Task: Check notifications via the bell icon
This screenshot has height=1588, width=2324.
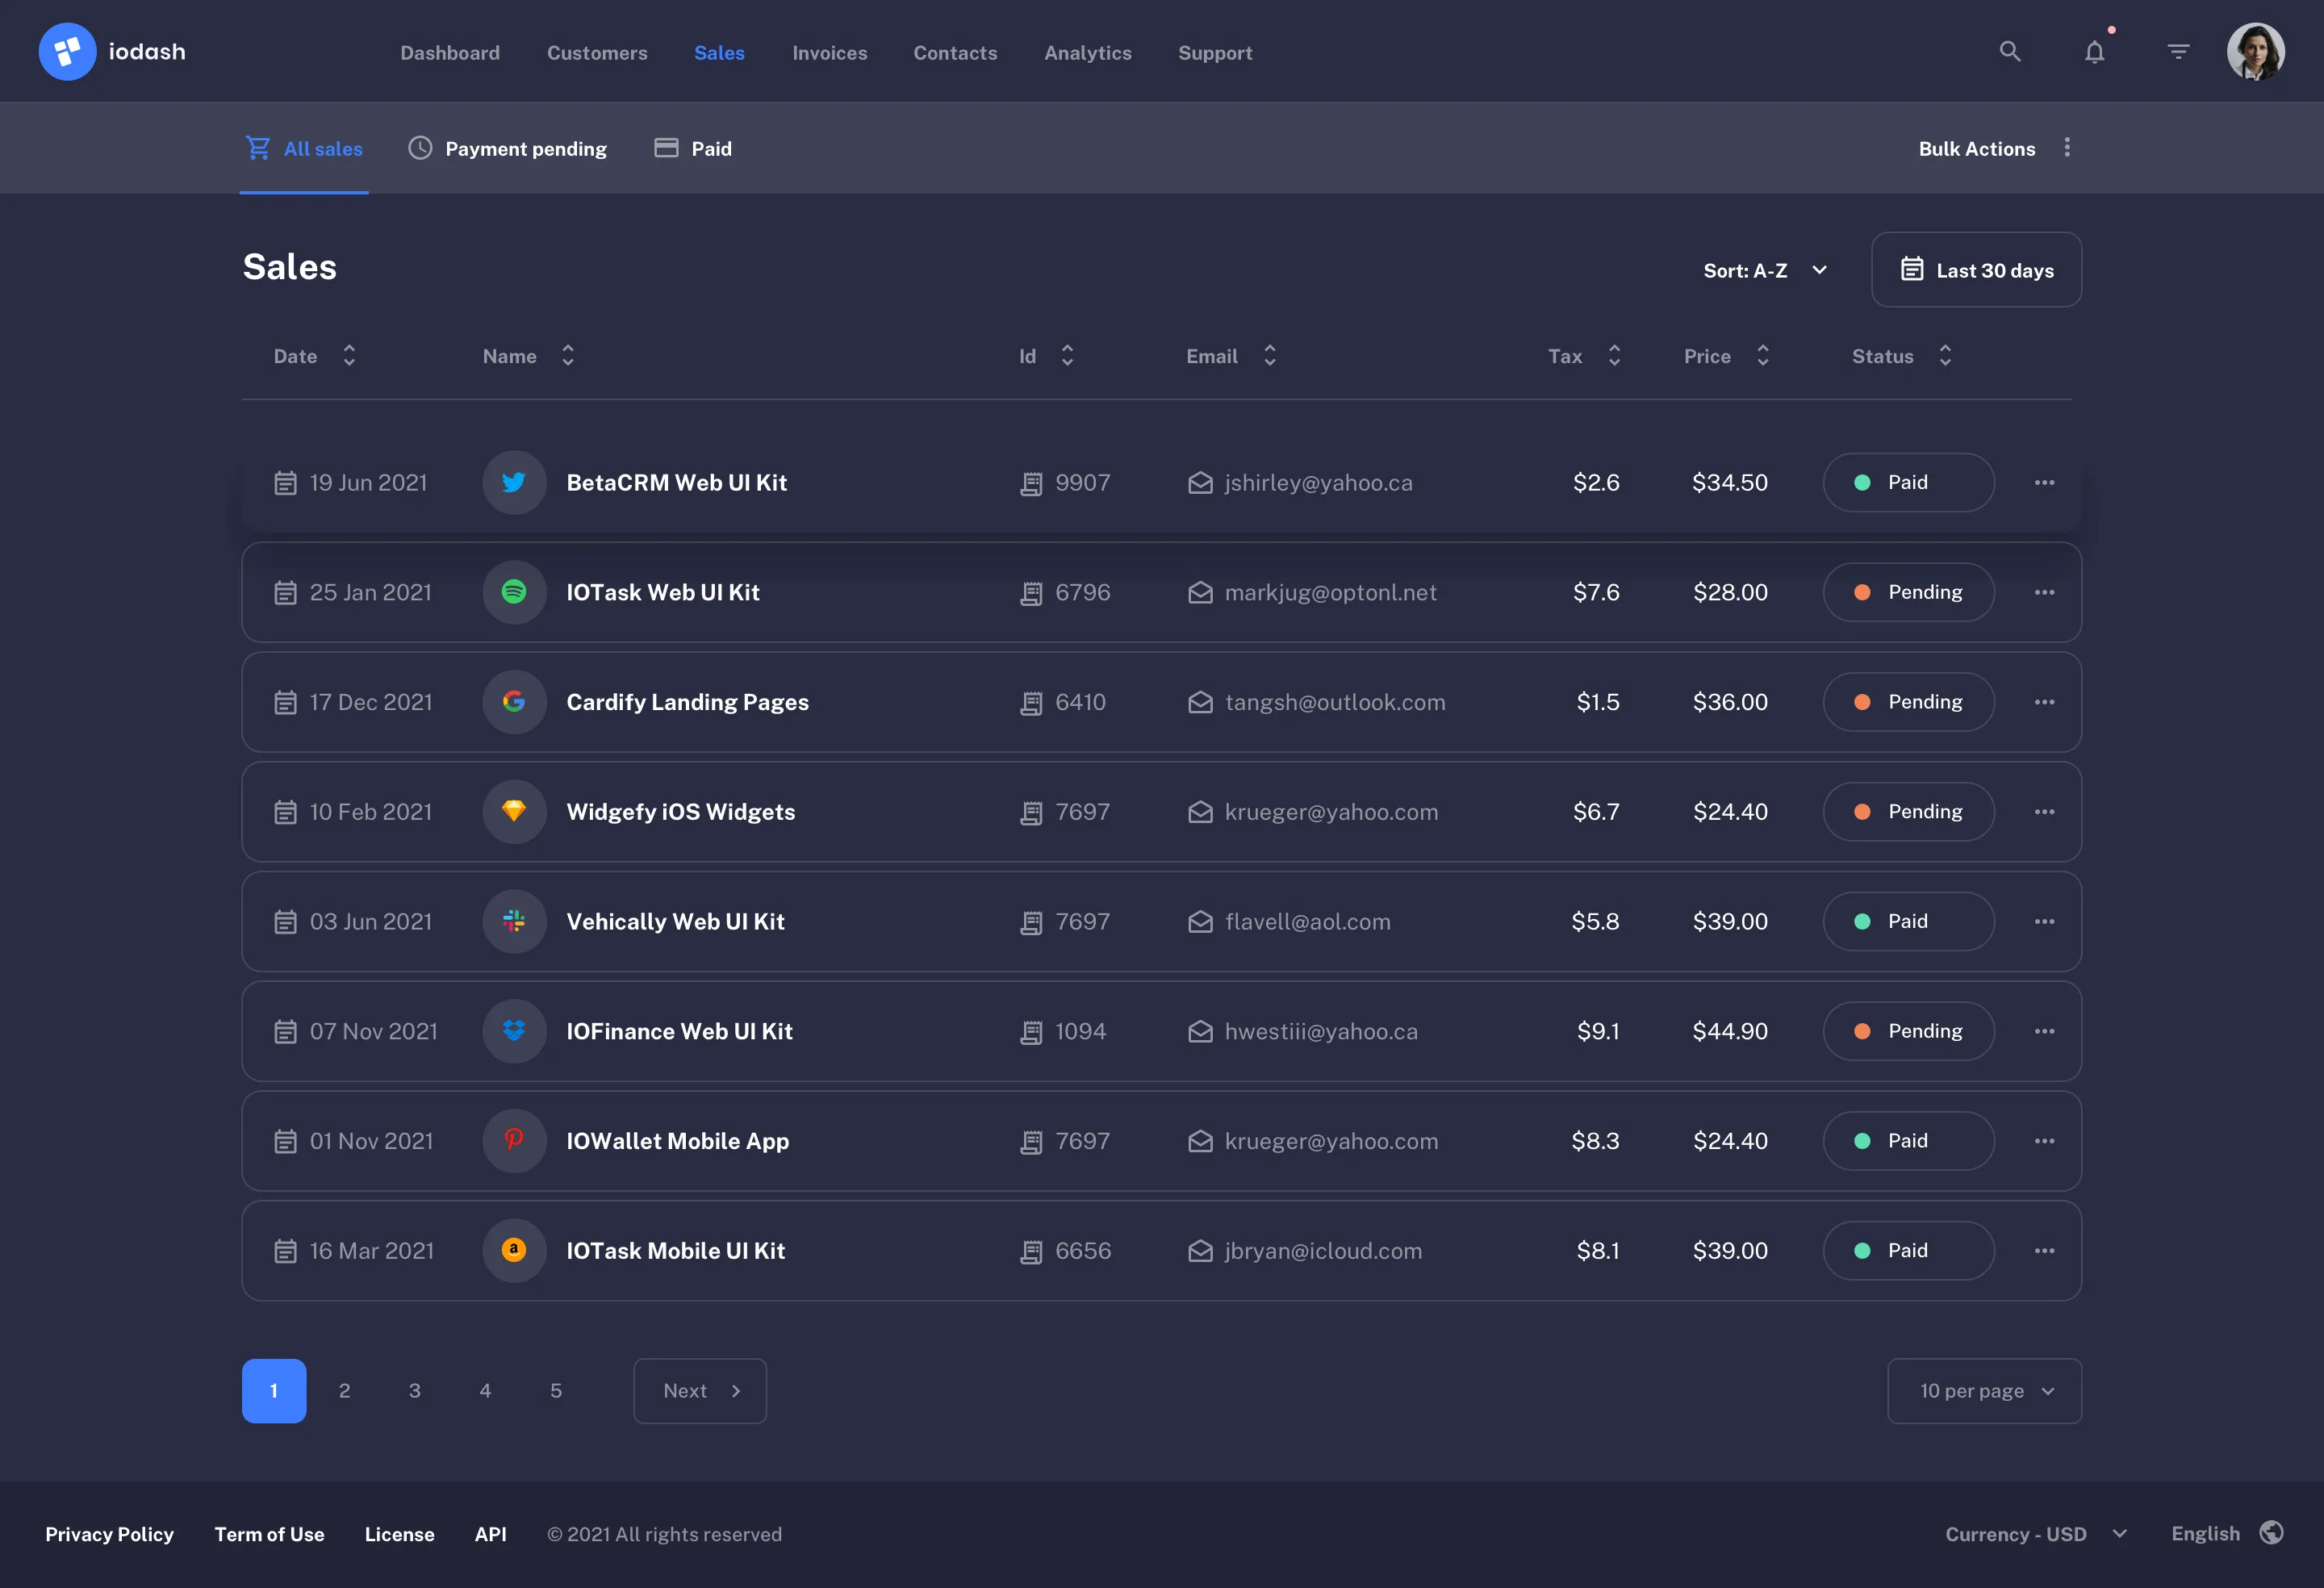Action: (x=2095, y=51)
